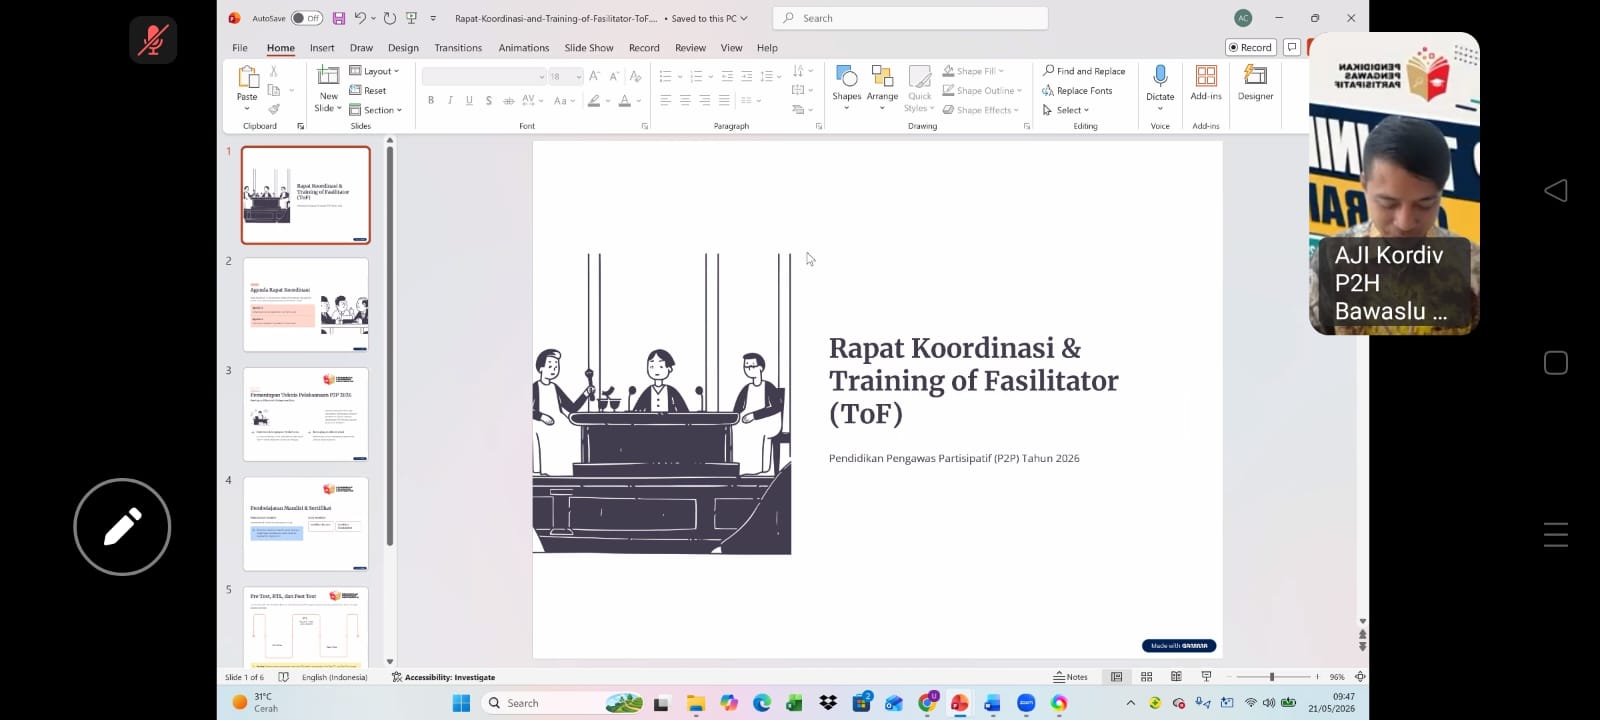The height and width of the screenshot is (720, 1600).
Task: Click Find and Replace
Action: coord(1084,71)
